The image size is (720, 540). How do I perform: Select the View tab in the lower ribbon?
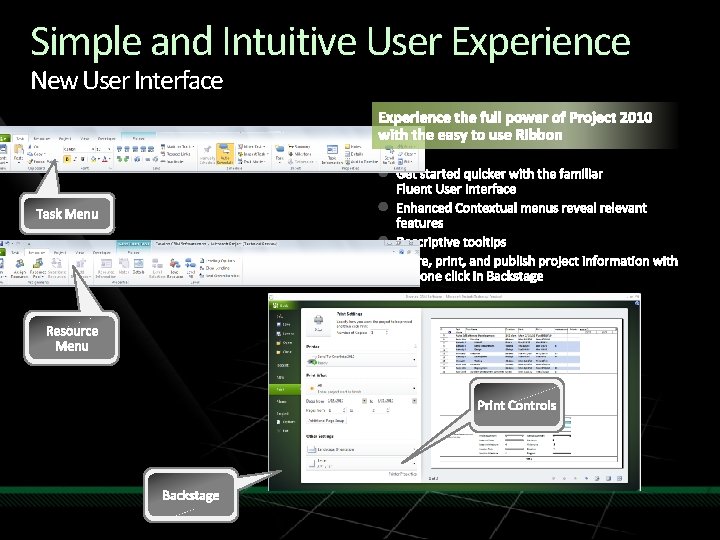tap(79, 253)
